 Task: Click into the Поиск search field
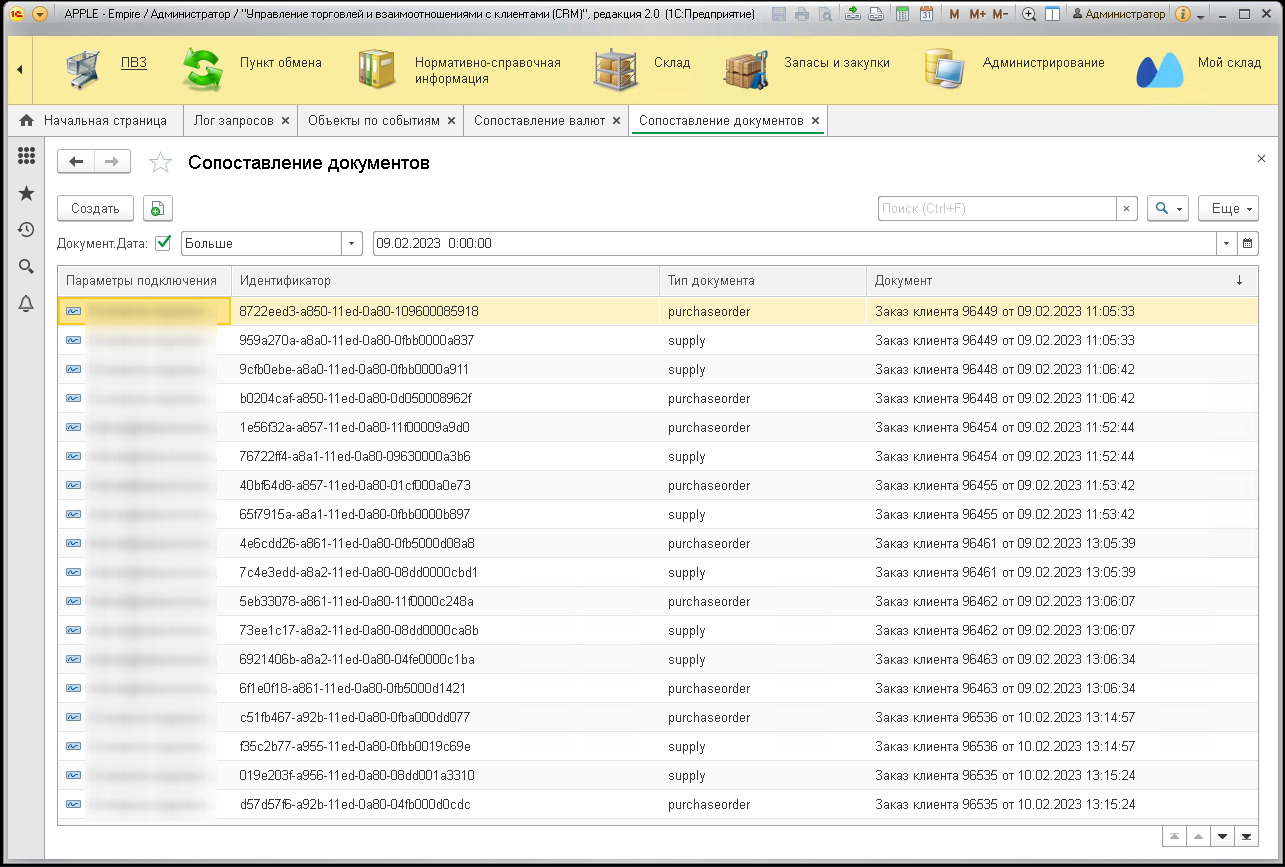click(x=996, y=208)
